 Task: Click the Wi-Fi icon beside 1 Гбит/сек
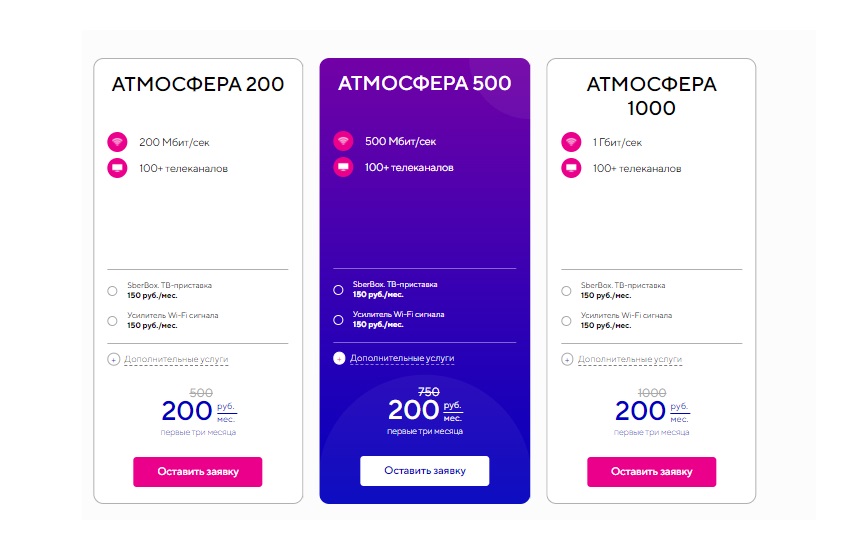(x=571, y=142)
